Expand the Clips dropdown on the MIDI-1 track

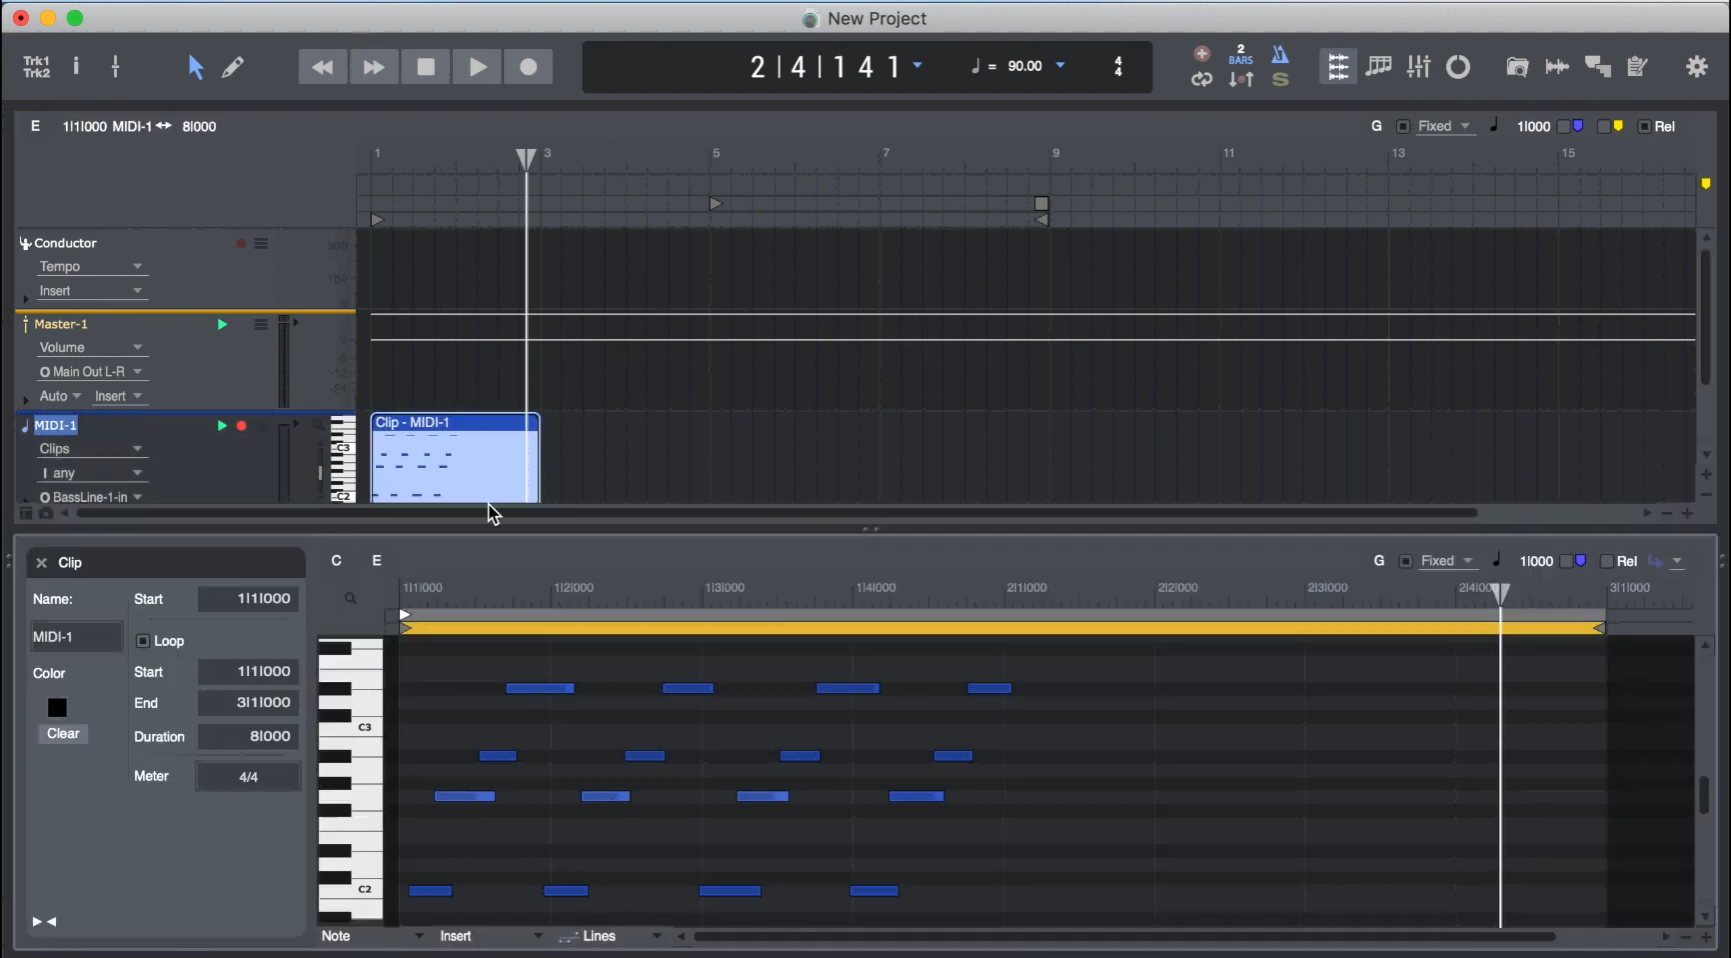coord(91,449)
